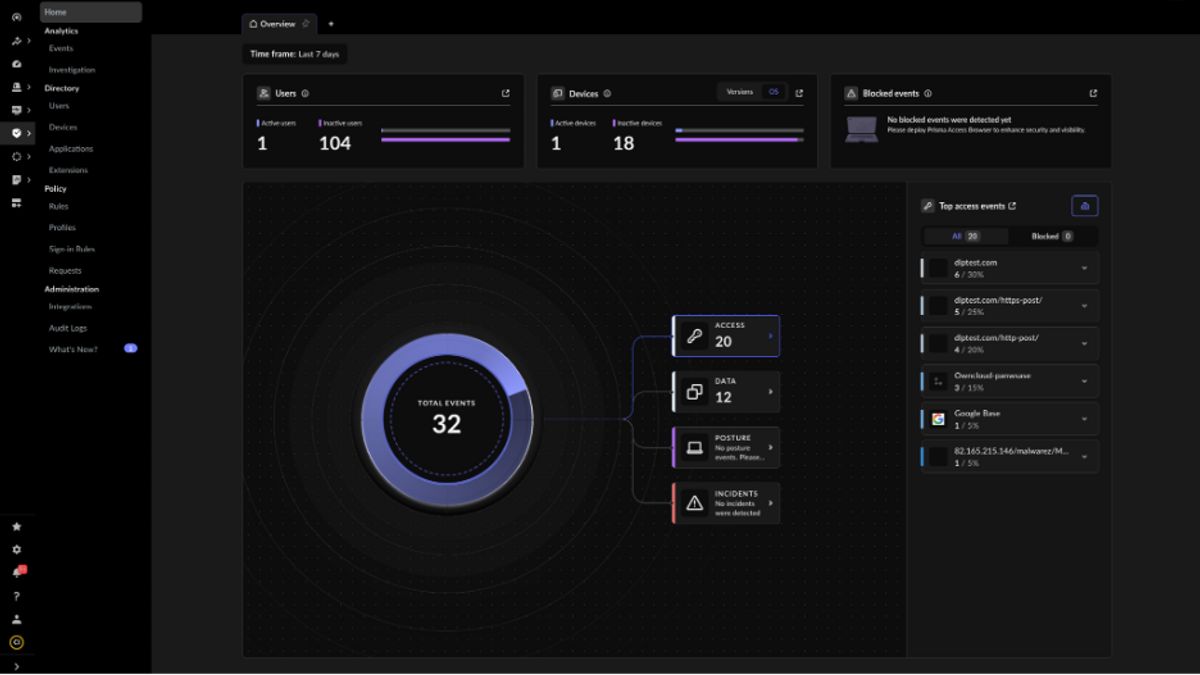This screenshot has height=675, width=1200.
Task: Expand the Owncloud-pamanase entry chevron
Action: pos(1084,381)
